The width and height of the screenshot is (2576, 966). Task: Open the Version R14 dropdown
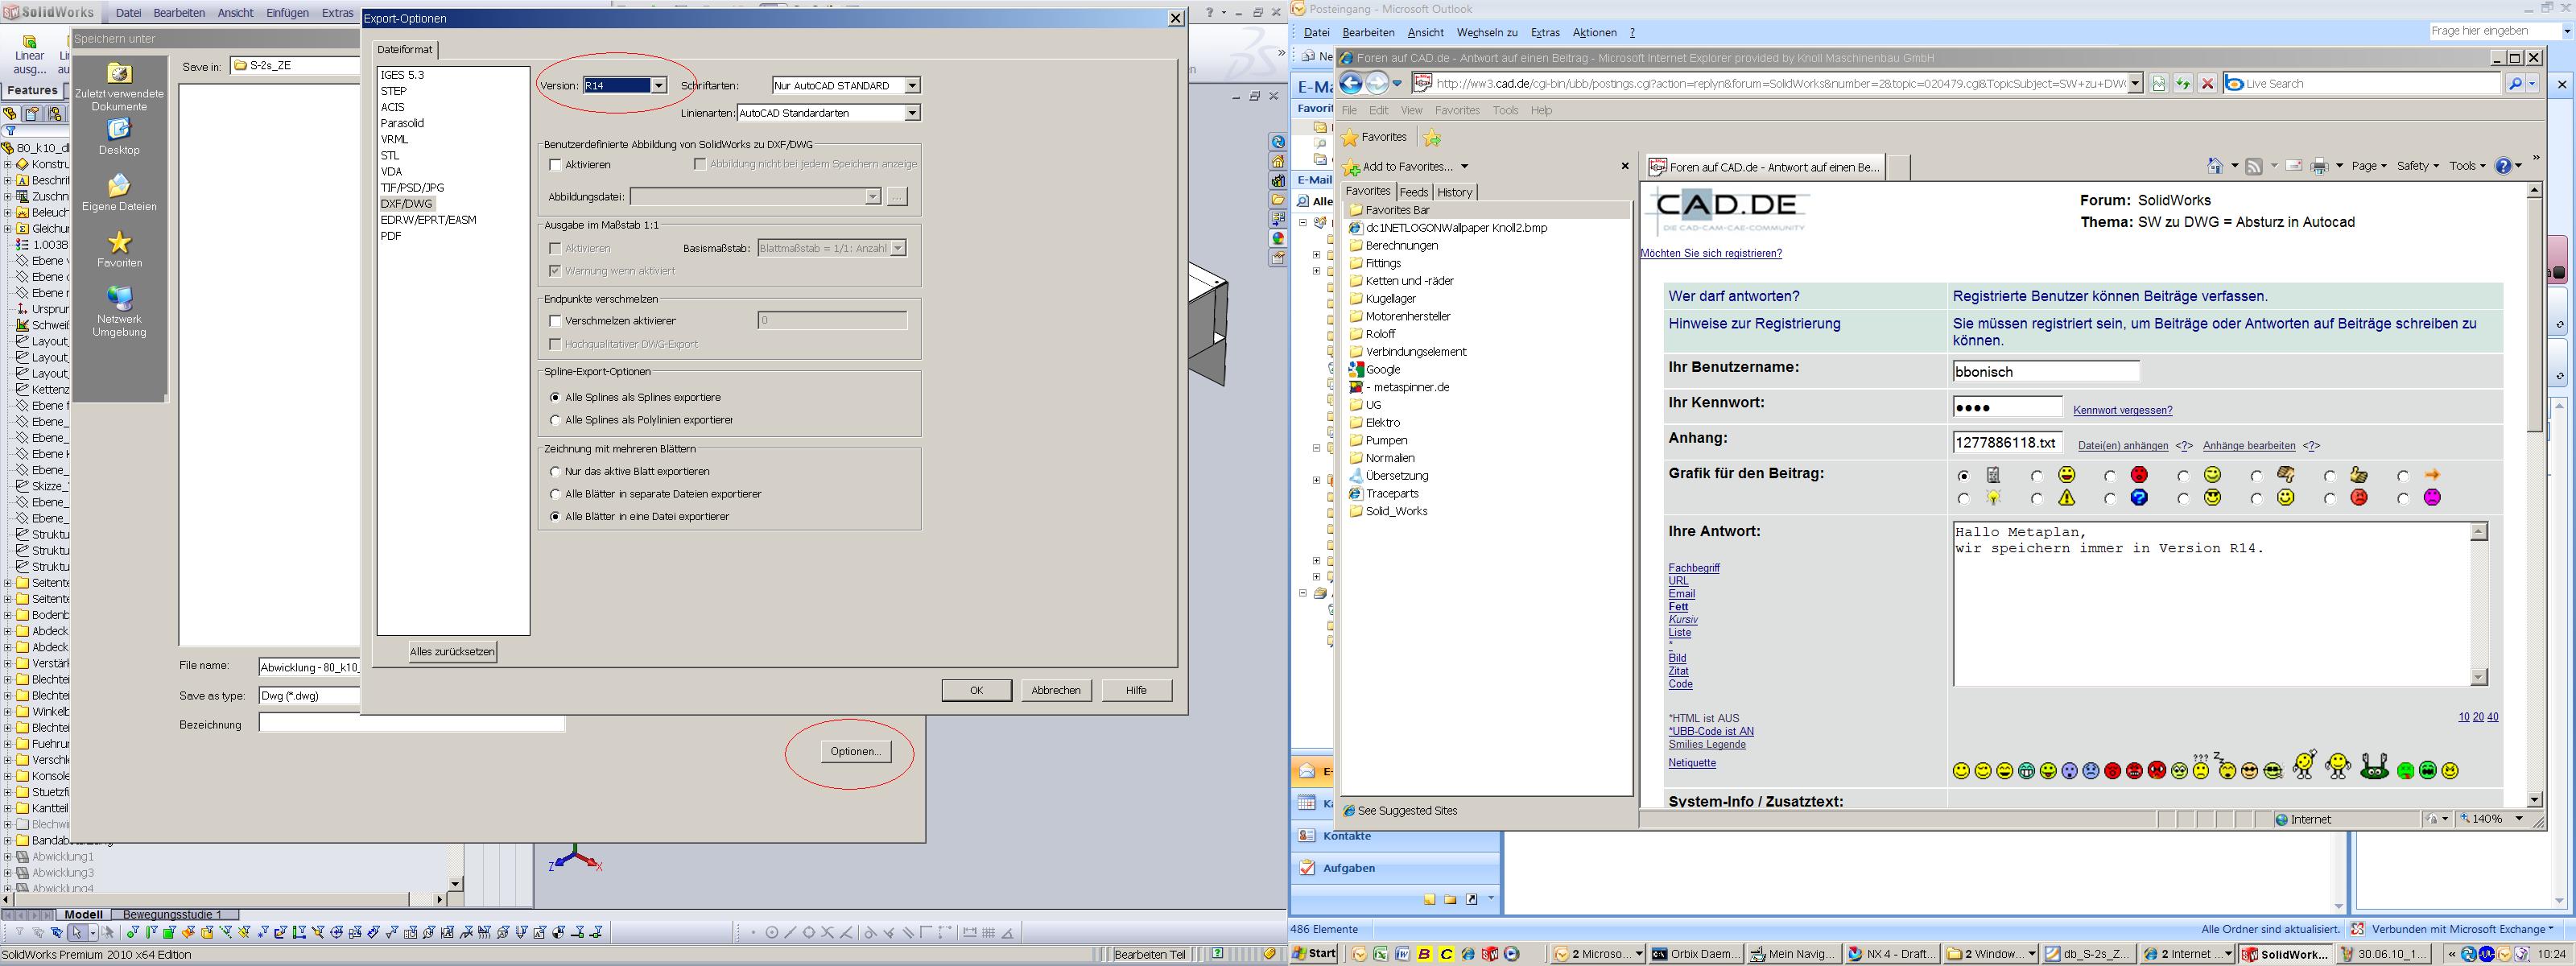click(658, 86)
